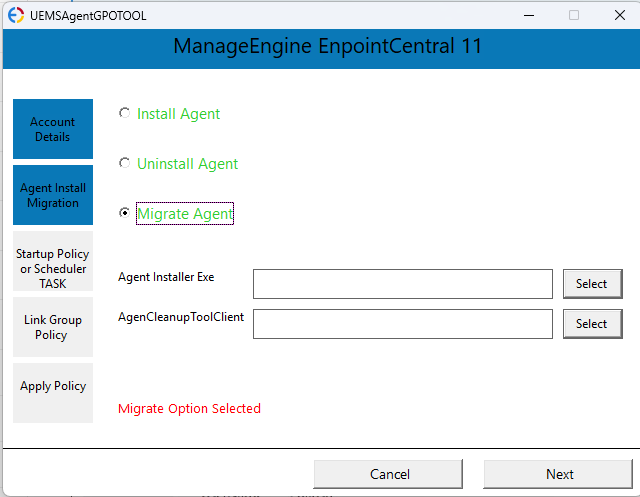Select the Install Agent radio button
Viewport: 640px width, 497px height.
pyautogui.click(x=124, y=113)
